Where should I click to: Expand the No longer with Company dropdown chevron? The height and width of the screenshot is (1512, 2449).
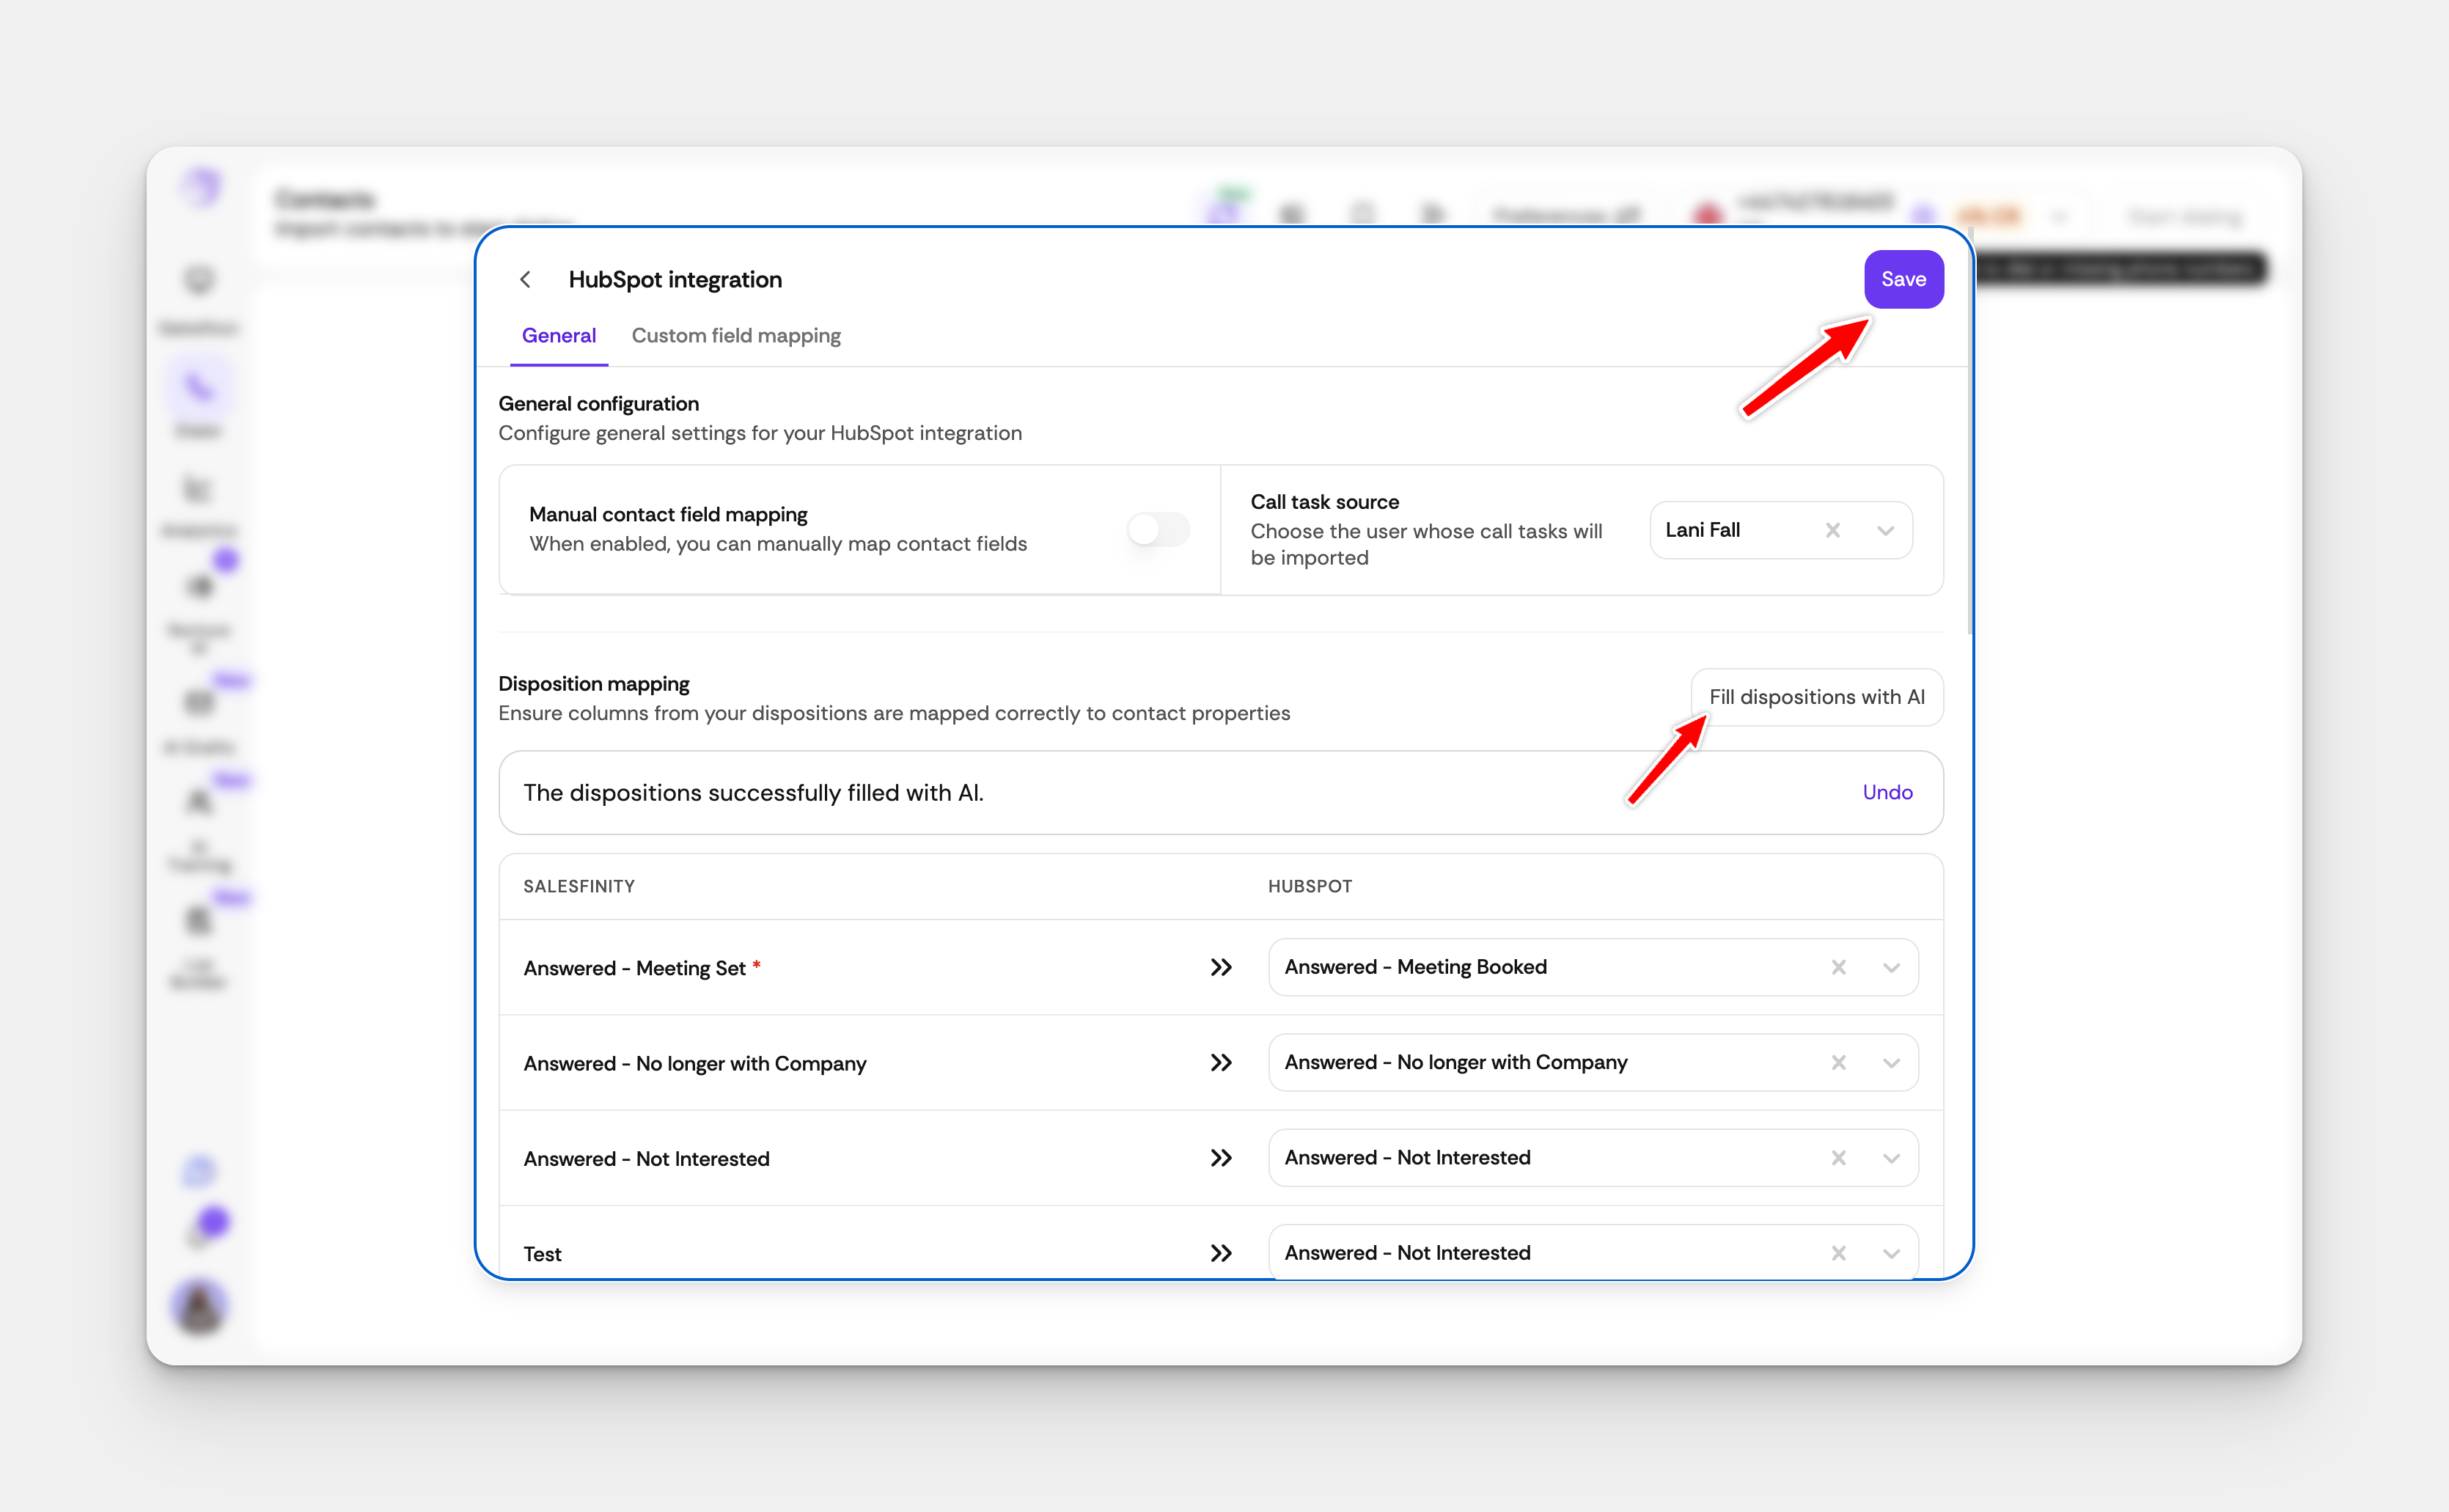coord(1891,1062)
